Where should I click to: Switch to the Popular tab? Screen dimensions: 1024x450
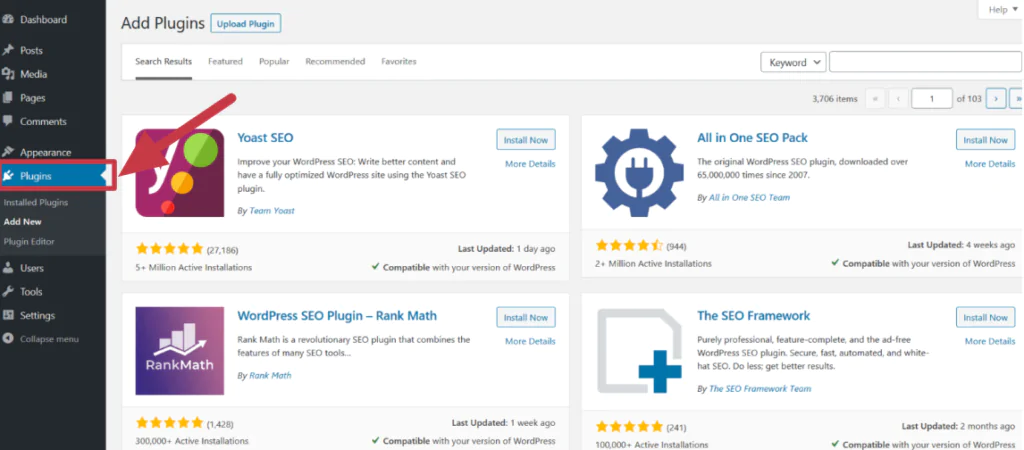(x=274, y=62)
